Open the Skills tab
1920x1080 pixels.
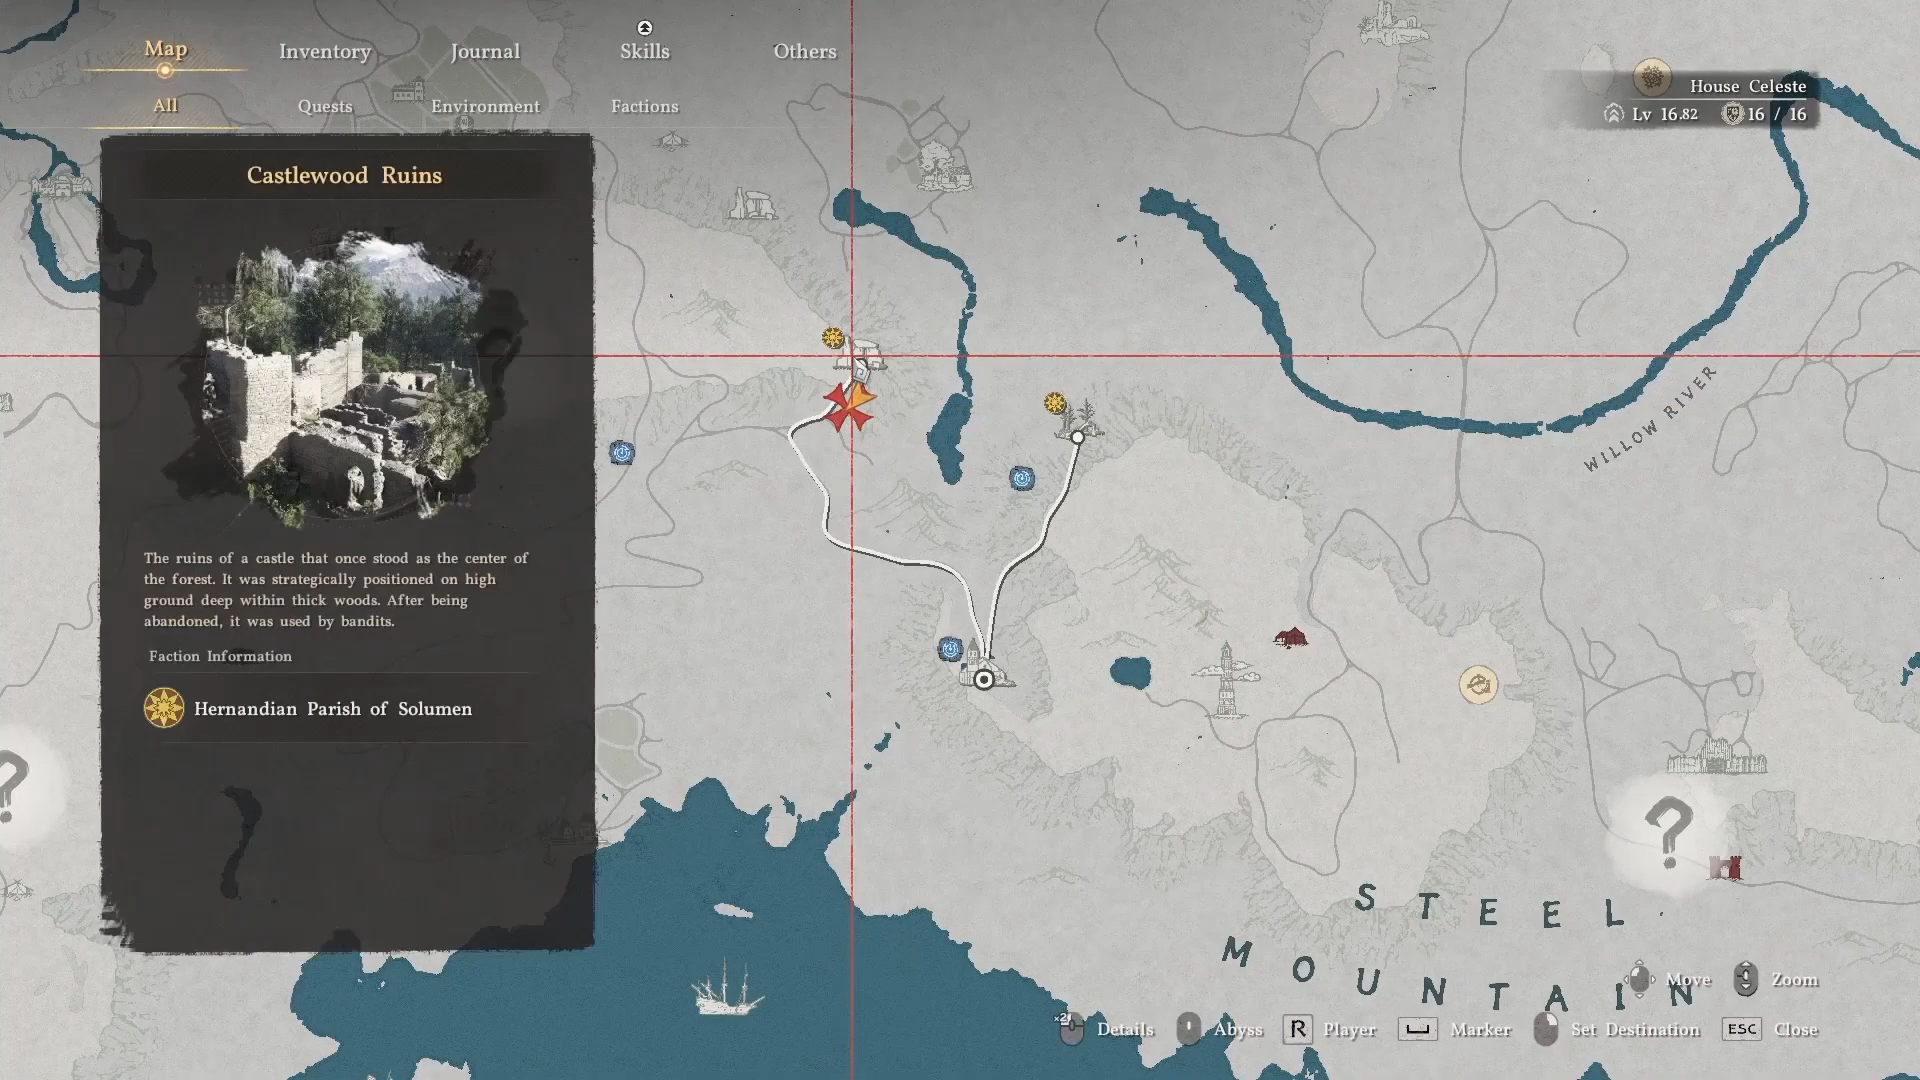(644, 51)
